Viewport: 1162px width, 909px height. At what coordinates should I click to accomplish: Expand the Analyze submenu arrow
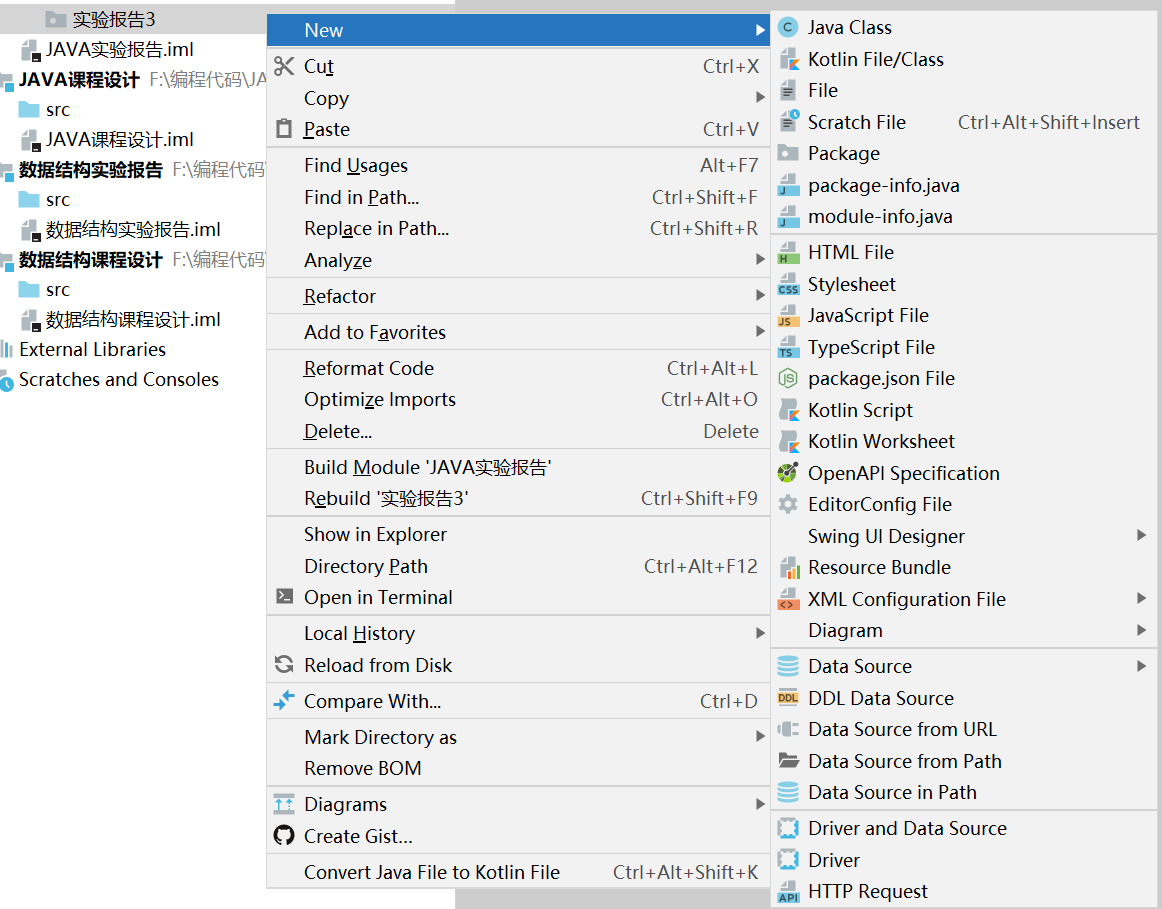click(760, 259)
